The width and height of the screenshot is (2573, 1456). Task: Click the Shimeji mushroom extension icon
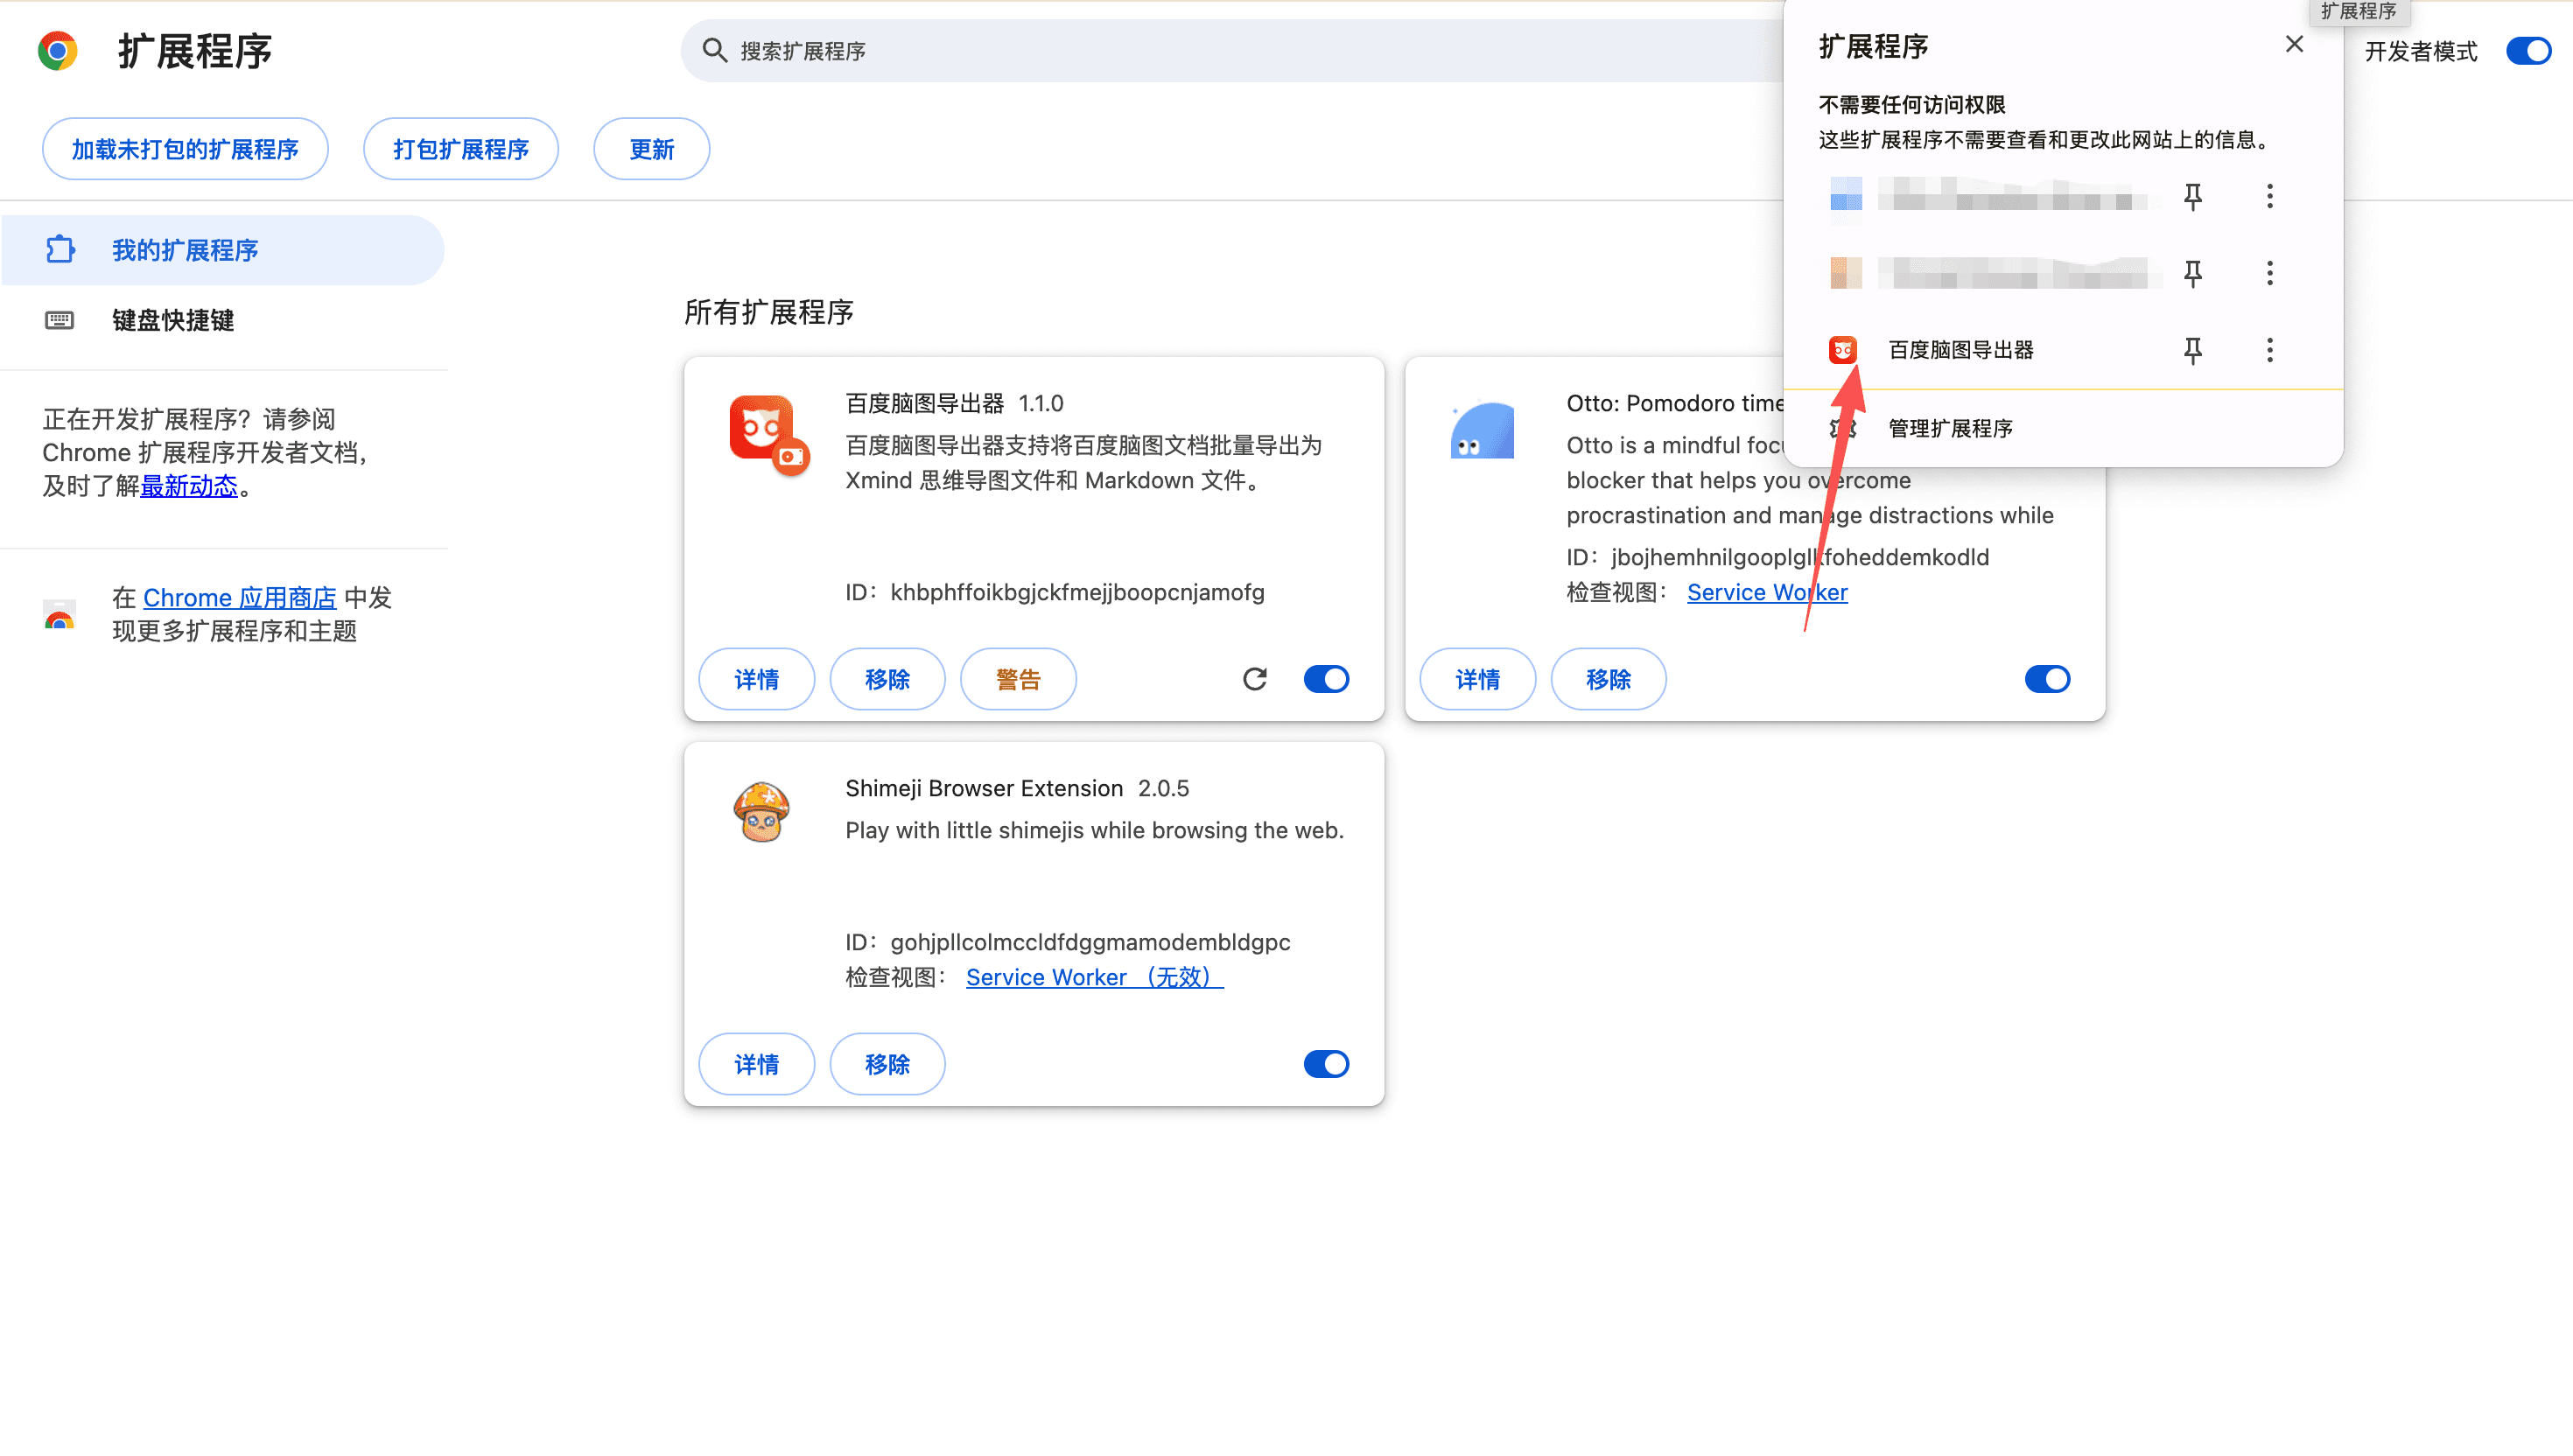point(761,811)
